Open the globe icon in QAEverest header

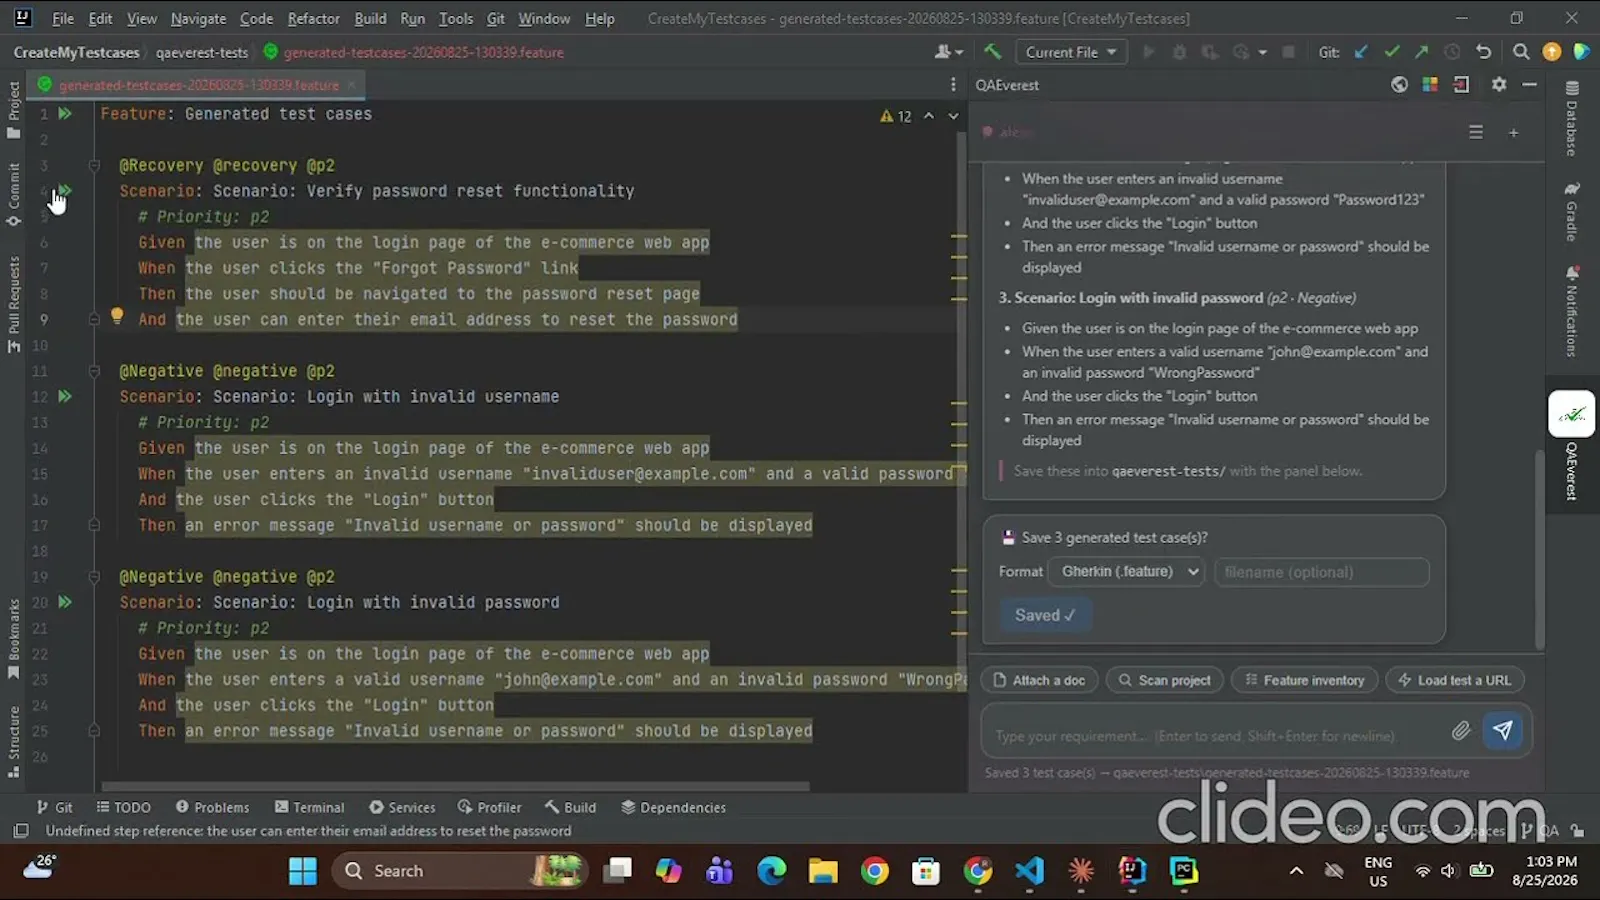(1399, 85)
